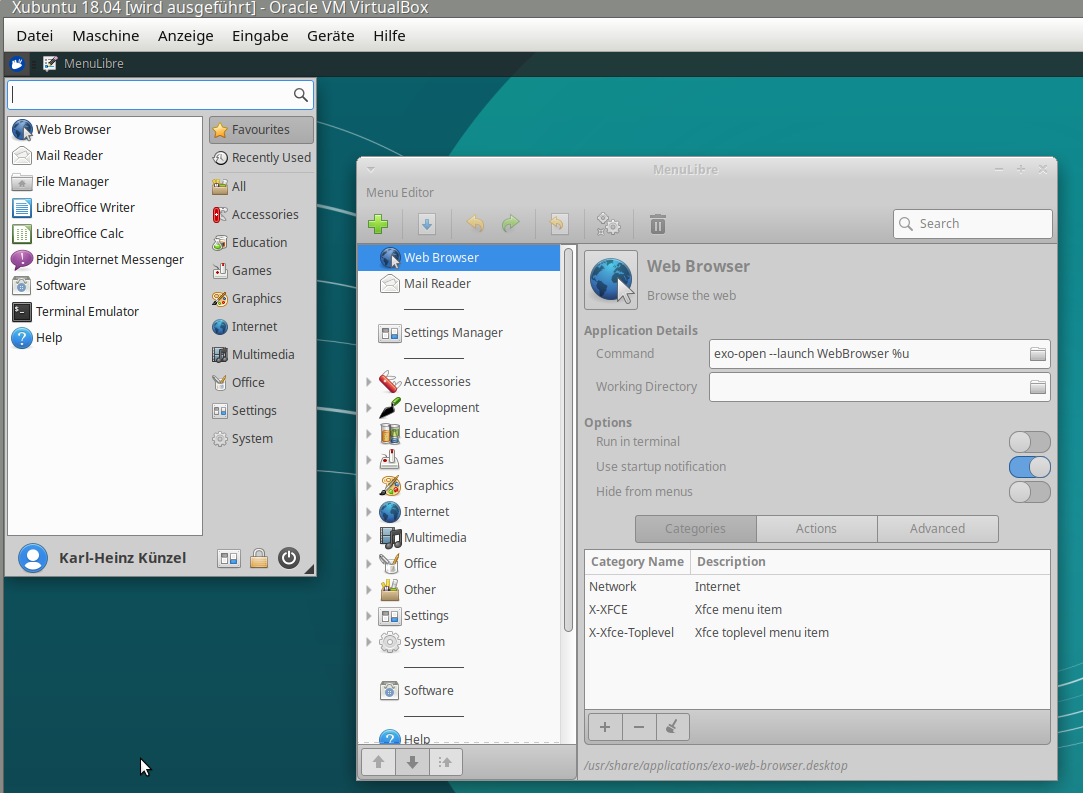Screen dimensions: 1083x793
Task: Turn off Use startup notification switch
Action: click(x=1029, y=467)
